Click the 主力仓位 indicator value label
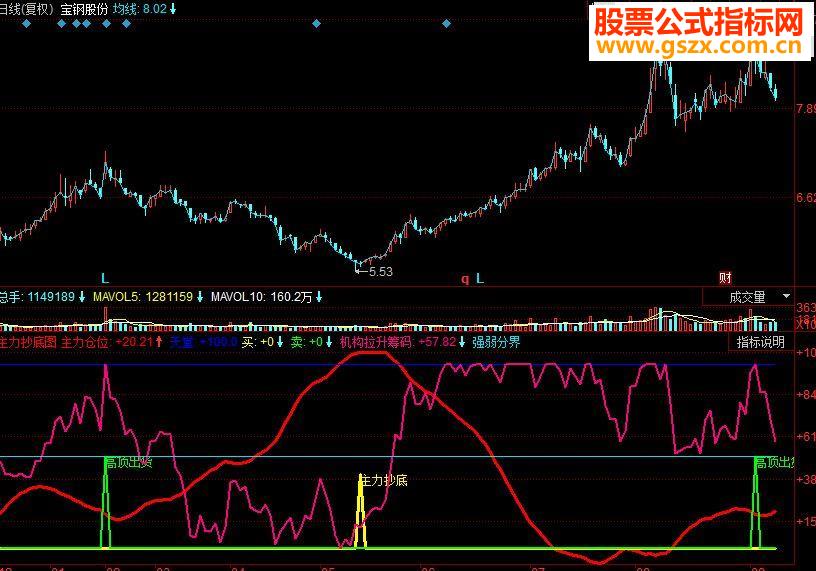This screenshot has height=571, width=816. click(x=112, y=342)
